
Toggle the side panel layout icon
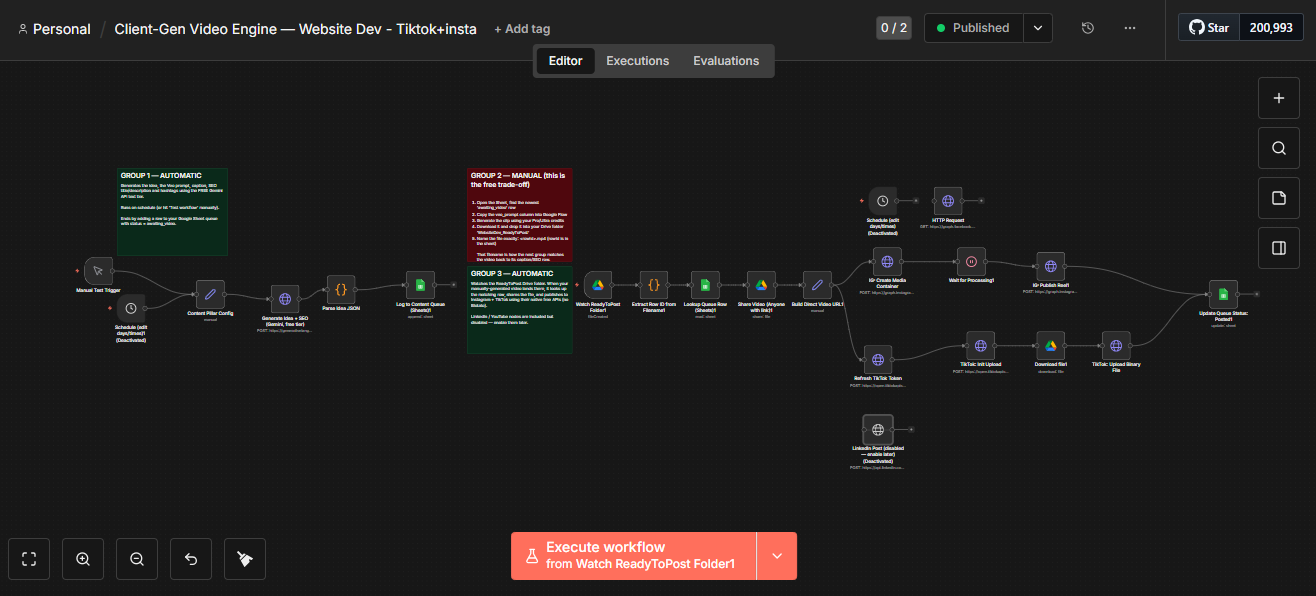coord(1278,248)
